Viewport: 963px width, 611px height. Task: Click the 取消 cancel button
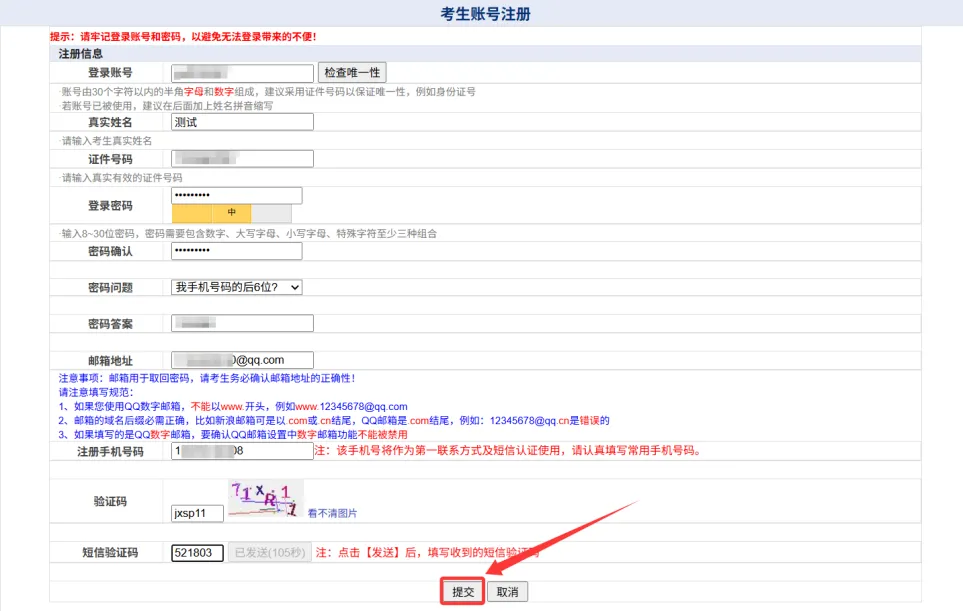507,592
